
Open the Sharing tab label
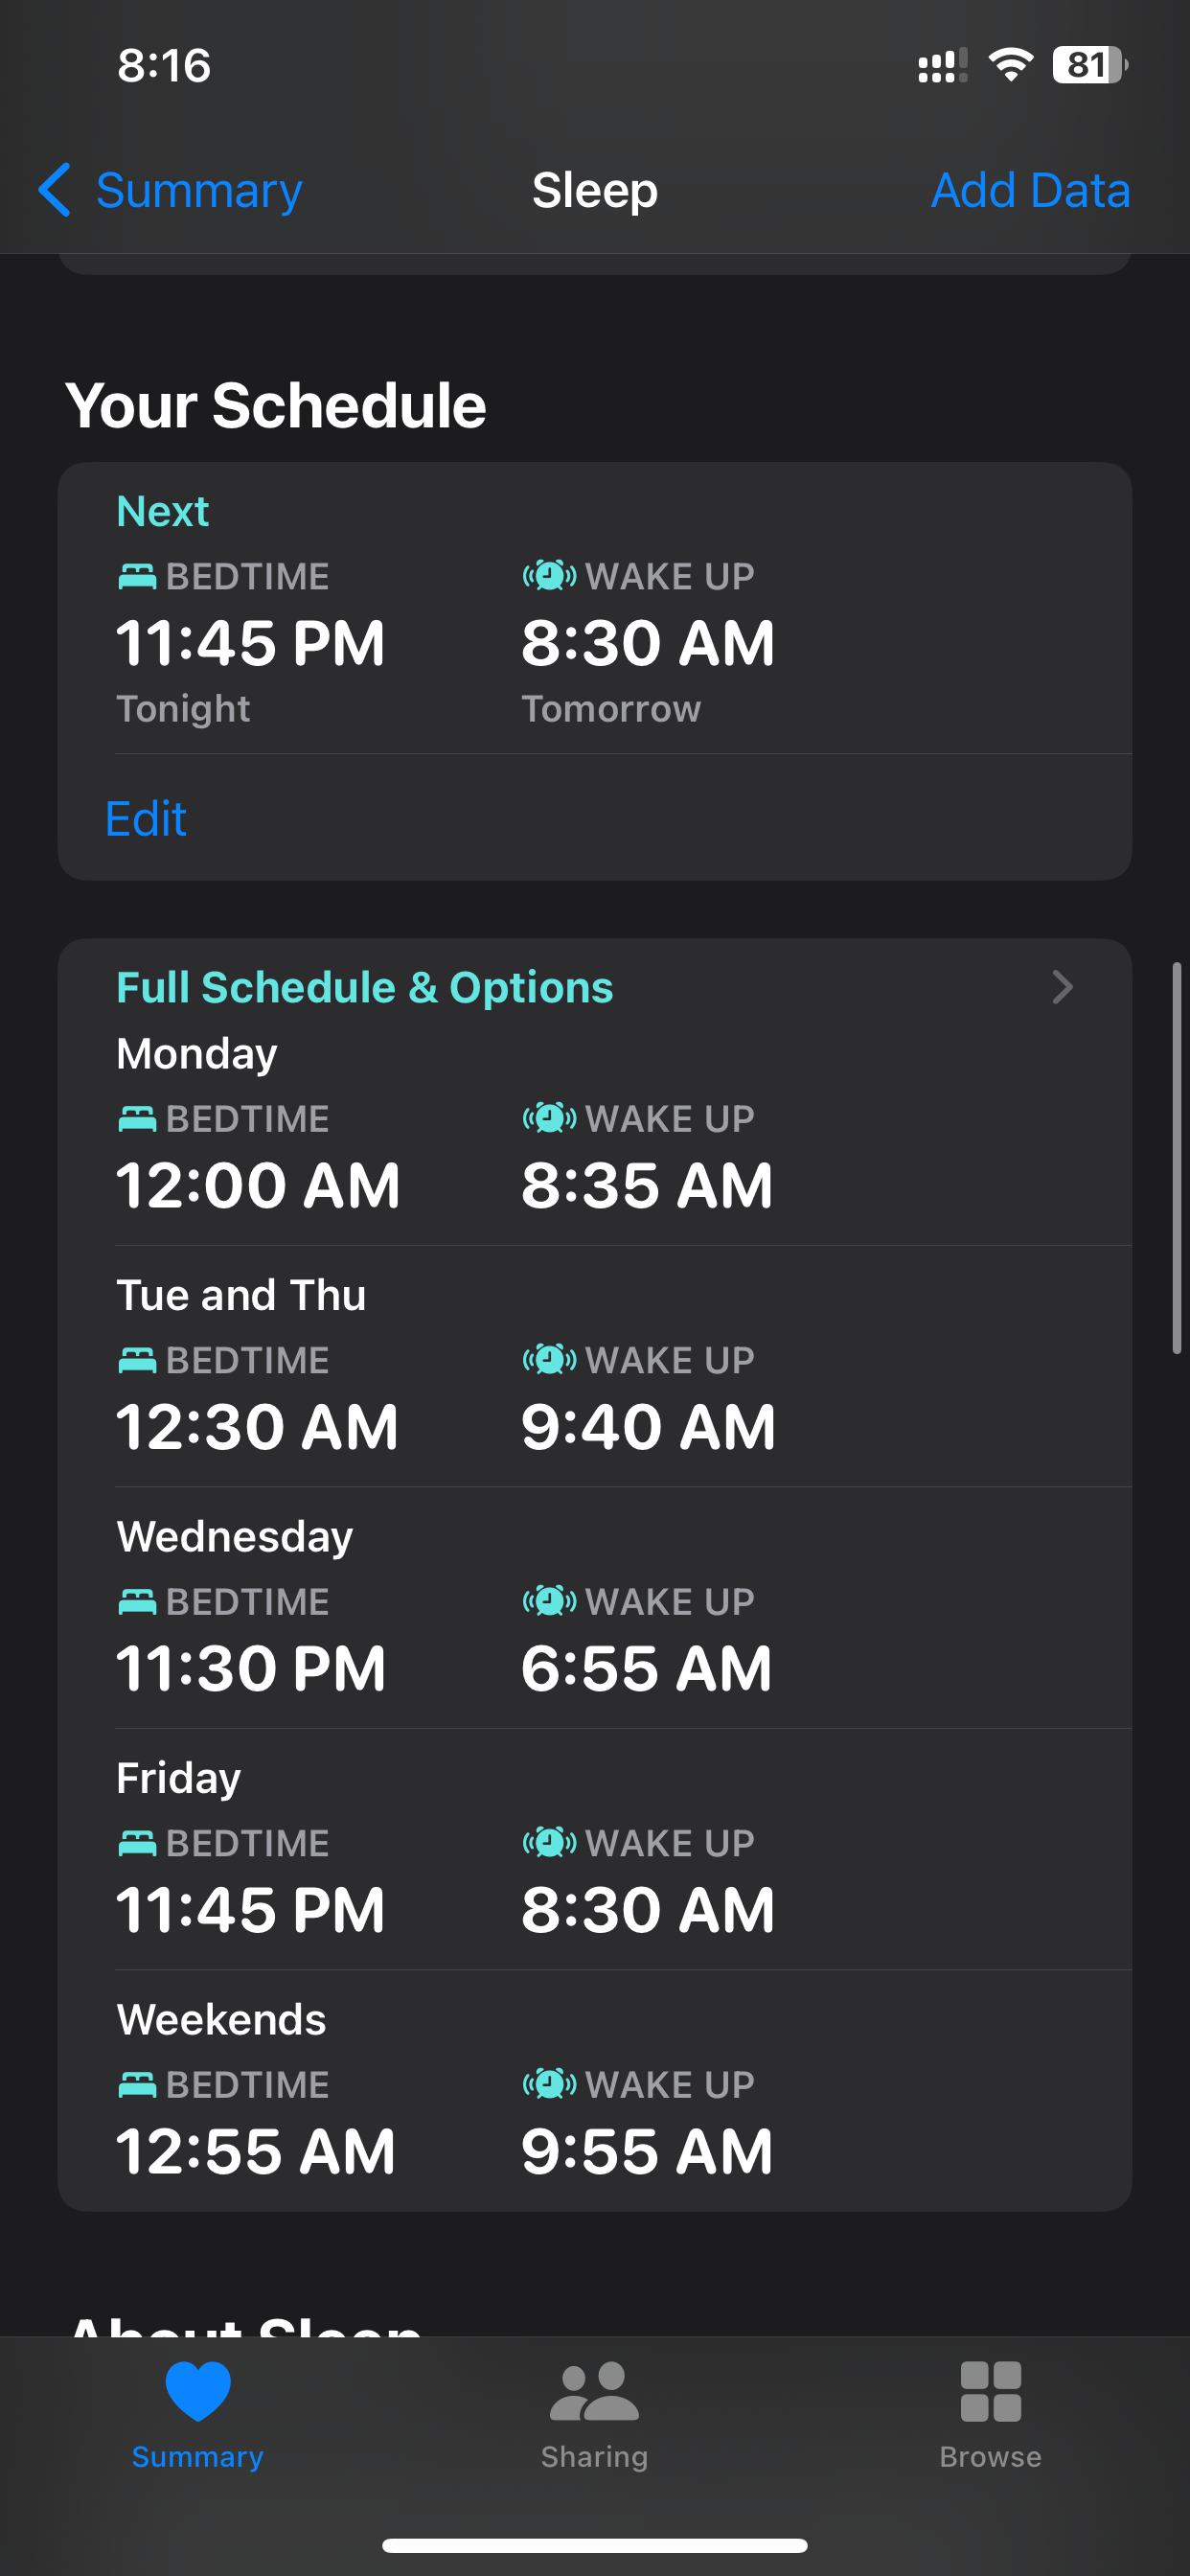pos(594,2456)
